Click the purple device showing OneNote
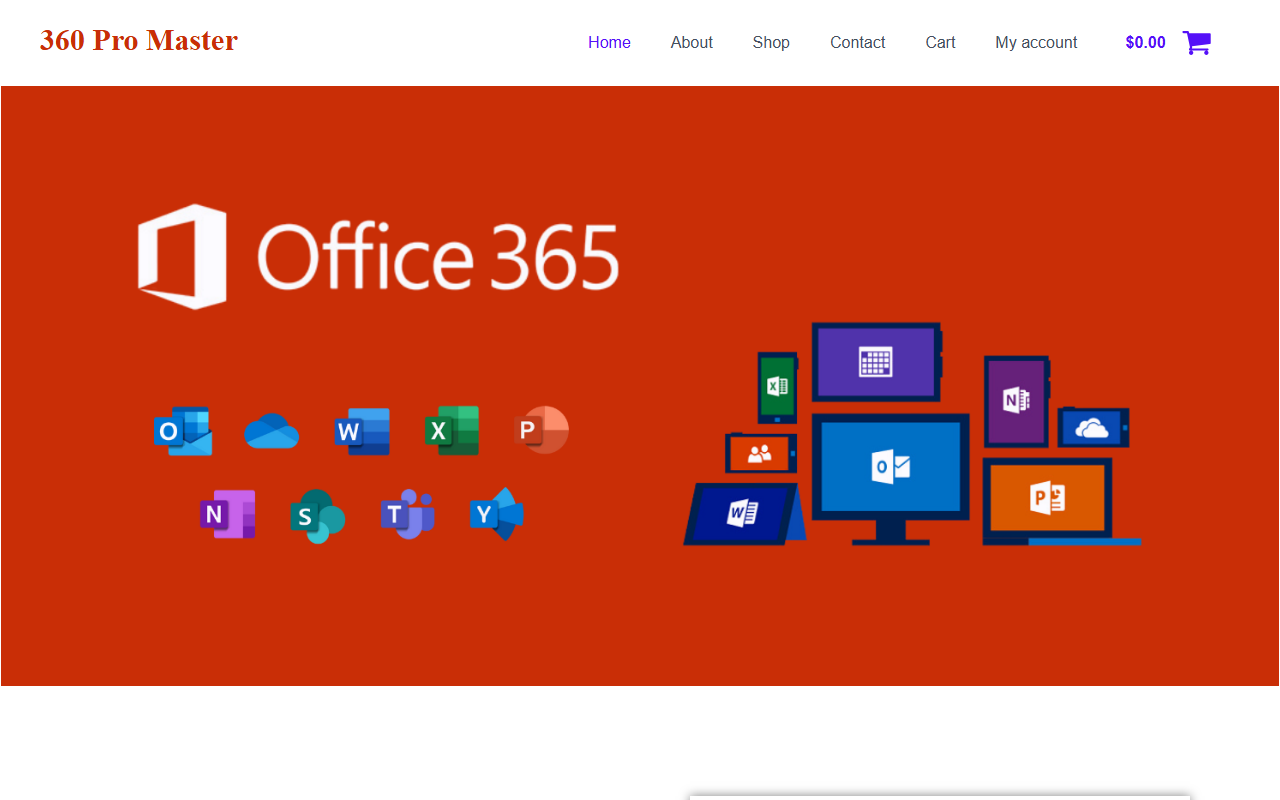 (1017, 401)
